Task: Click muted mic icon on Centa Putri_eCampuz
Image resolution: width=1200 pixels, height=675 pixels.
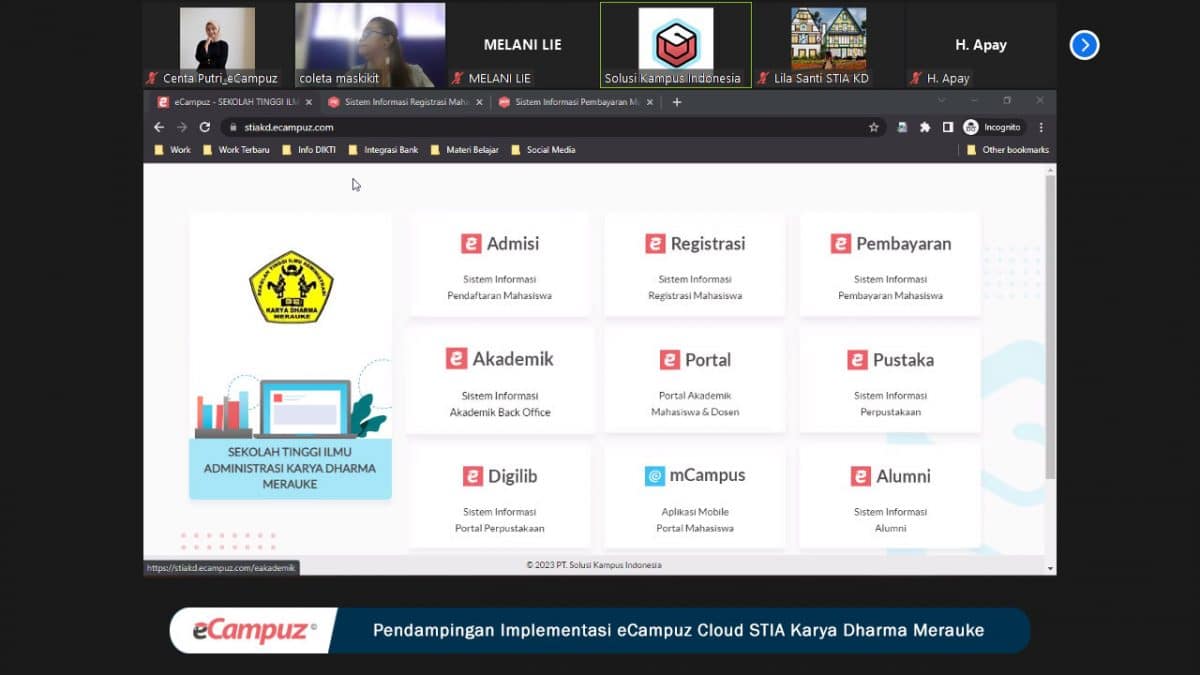Action: coord(153,78)
